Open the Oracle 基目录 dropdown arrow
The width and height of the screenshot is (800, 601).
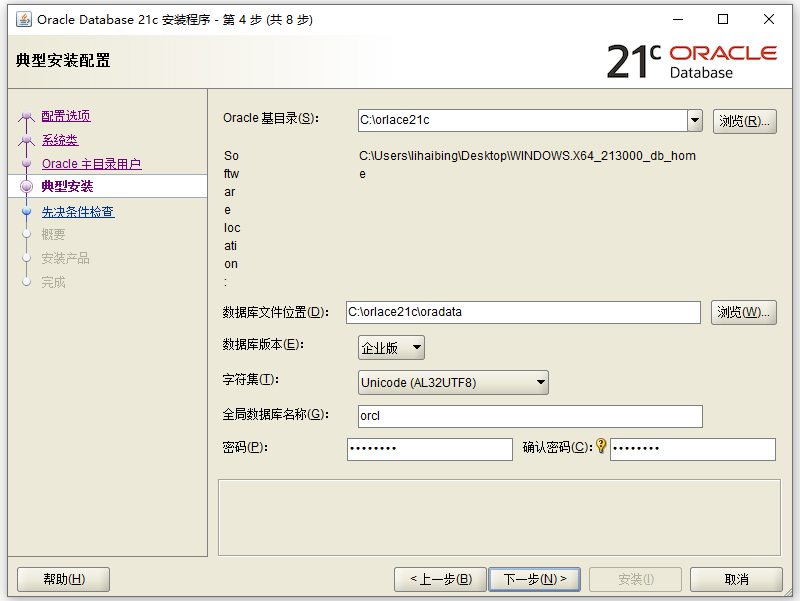694,120
